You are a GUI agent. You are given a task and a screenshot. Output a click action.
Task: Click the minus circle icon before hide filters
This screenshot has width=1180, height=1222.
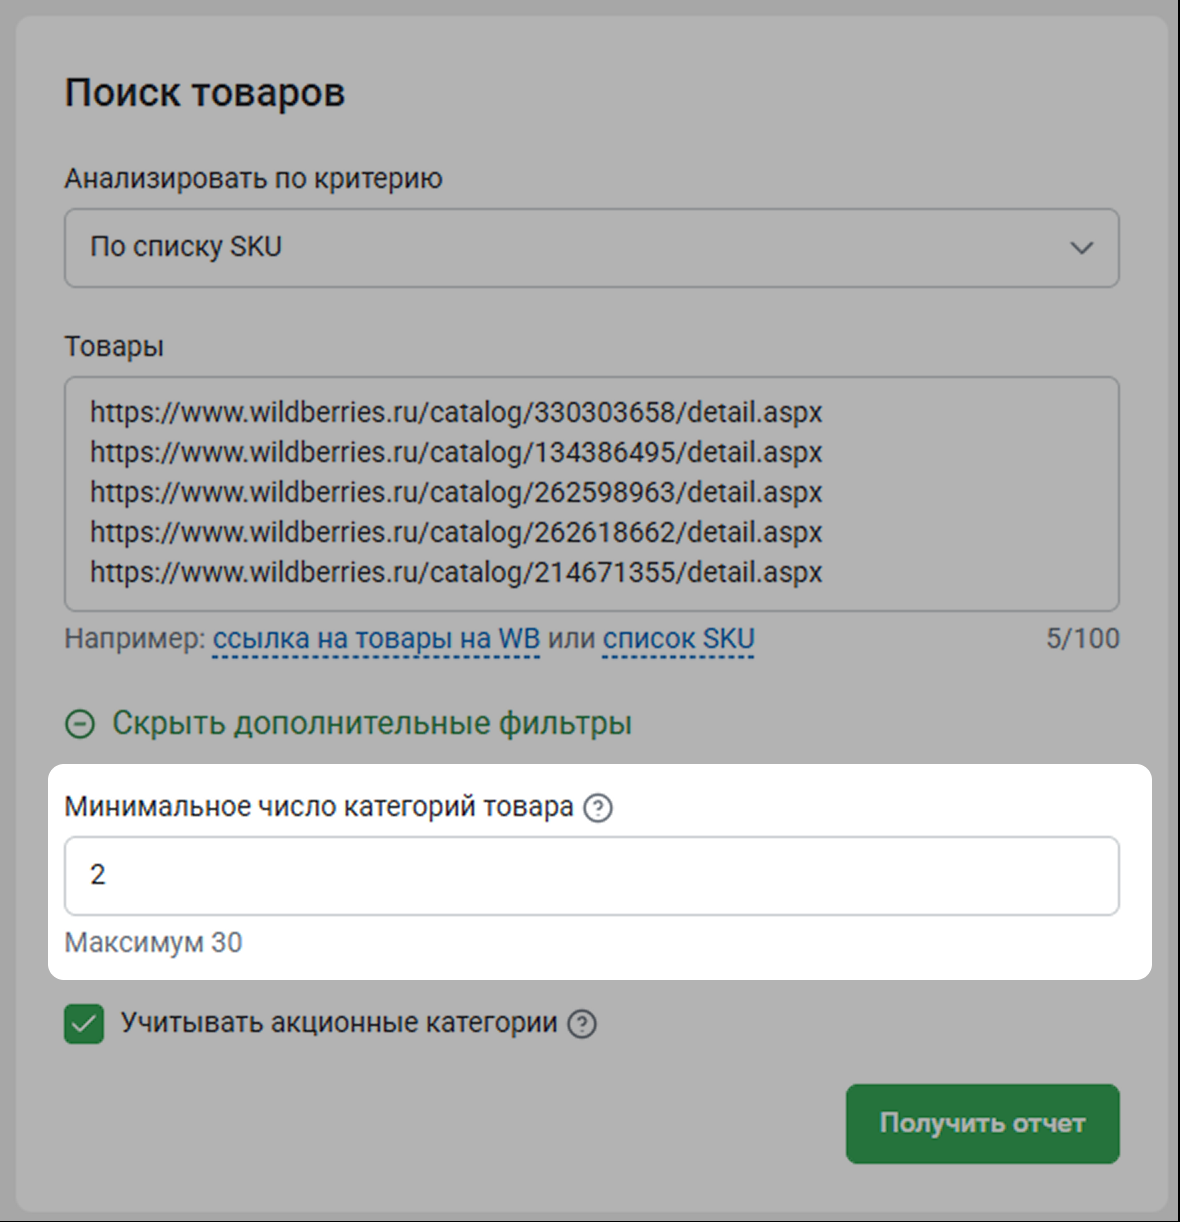coord(80,724)
